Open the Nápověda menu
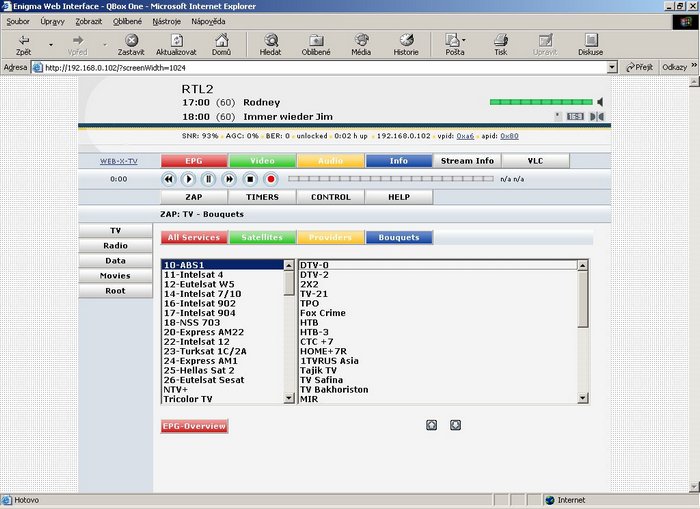 (208, 21)
